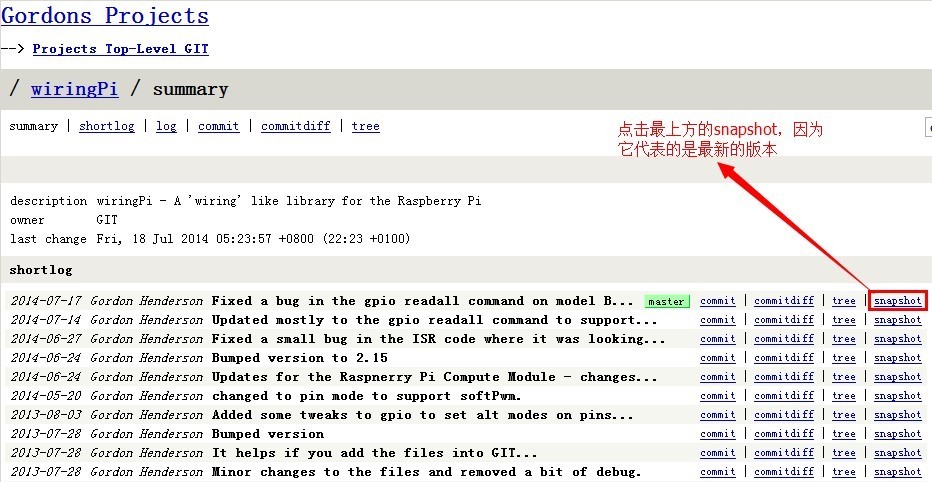This screenshot has height=482, width=932.
Task: Open 'Updated mostly to the gpio readall' message
Action: point(434,320)
